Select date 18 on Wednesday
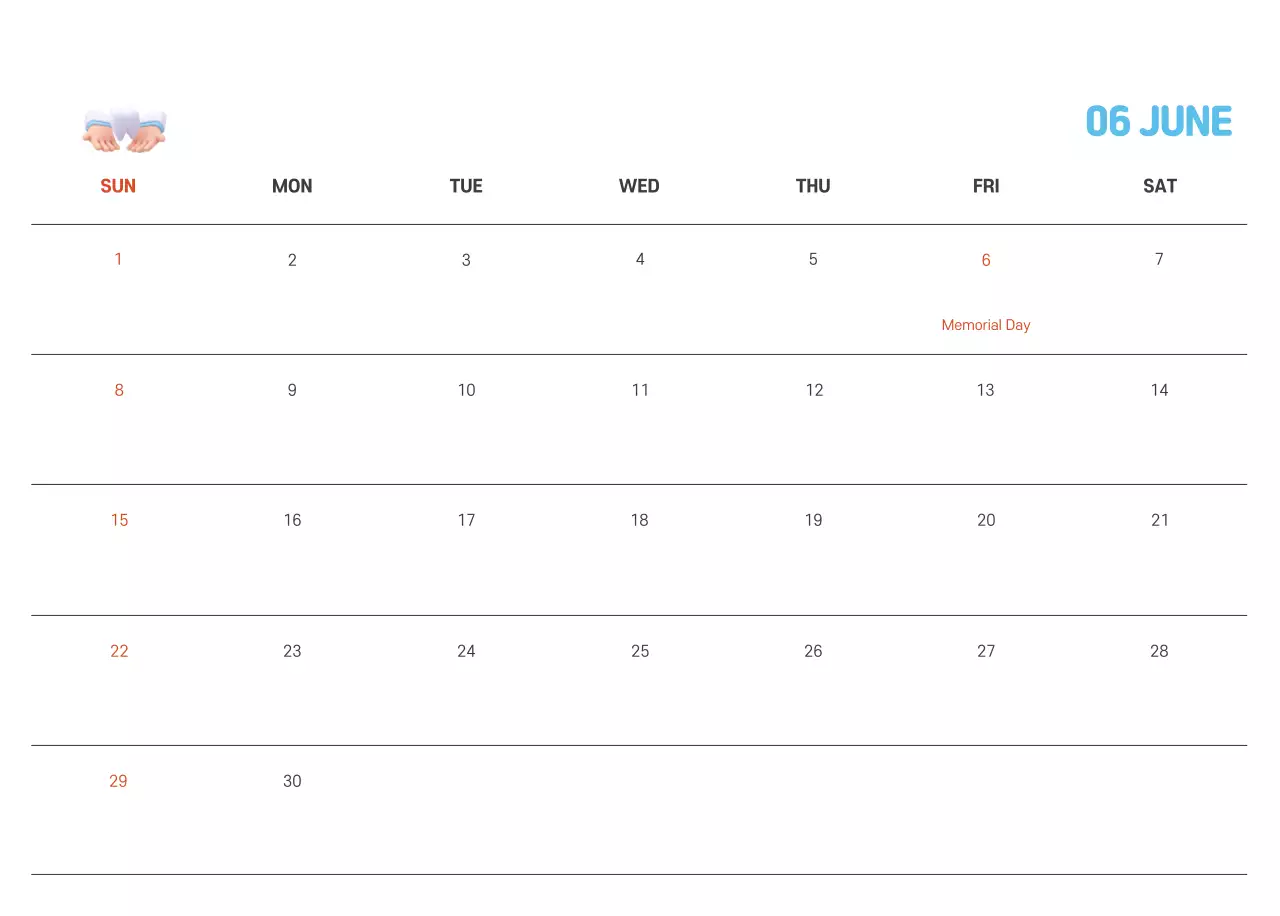Viewport: 1280px width, 916px height. point(639,520)
